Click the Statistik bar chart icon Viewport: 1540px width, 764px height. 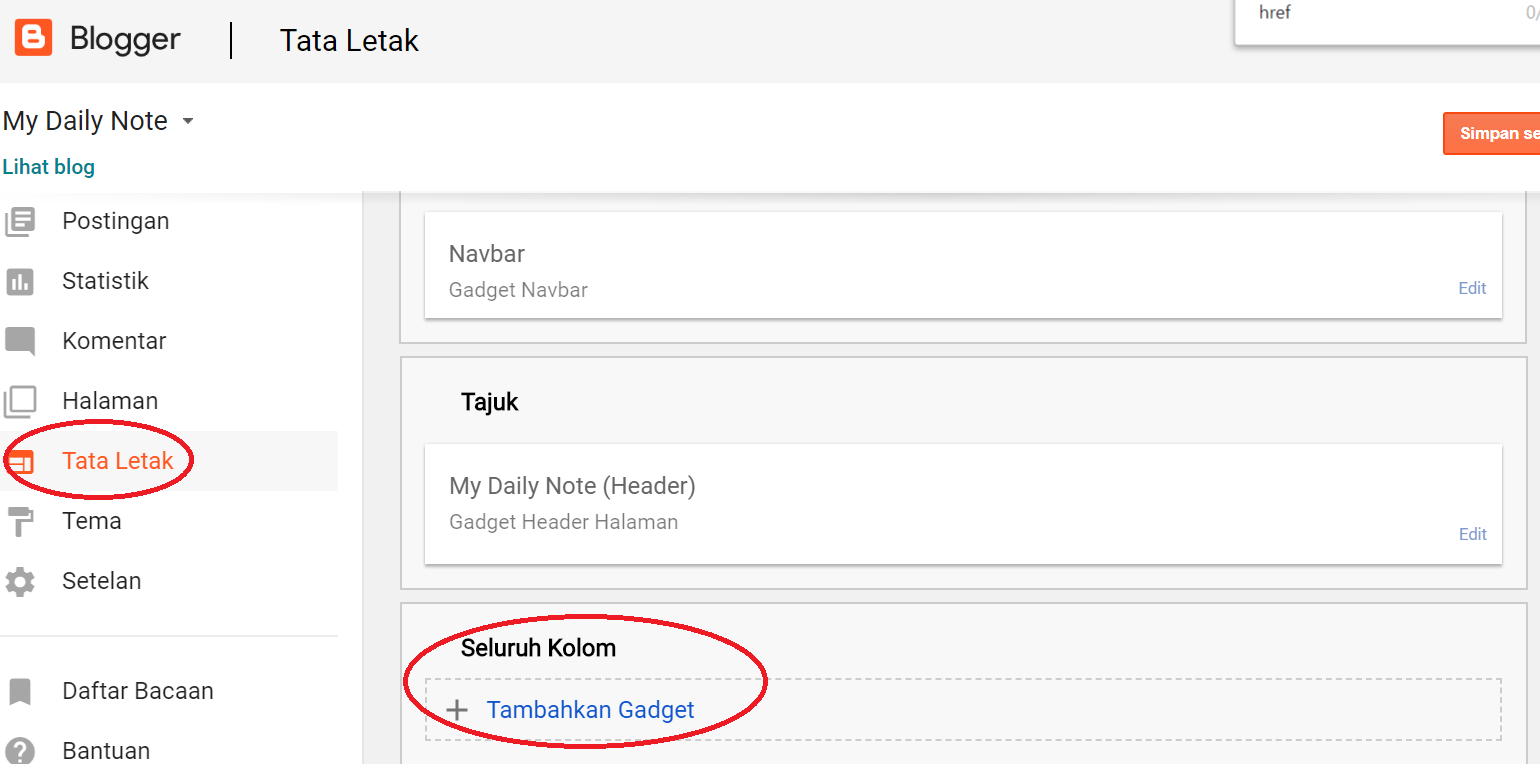point(20,281)
